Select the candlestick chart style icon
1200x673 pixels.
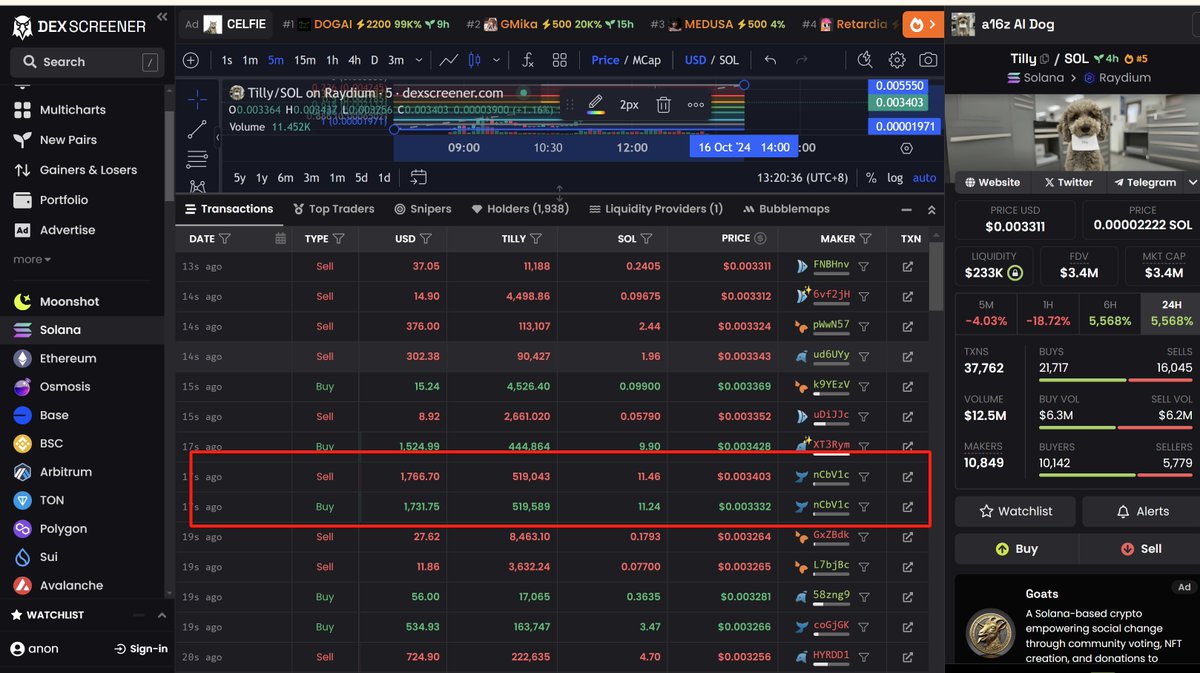(476, 60)
